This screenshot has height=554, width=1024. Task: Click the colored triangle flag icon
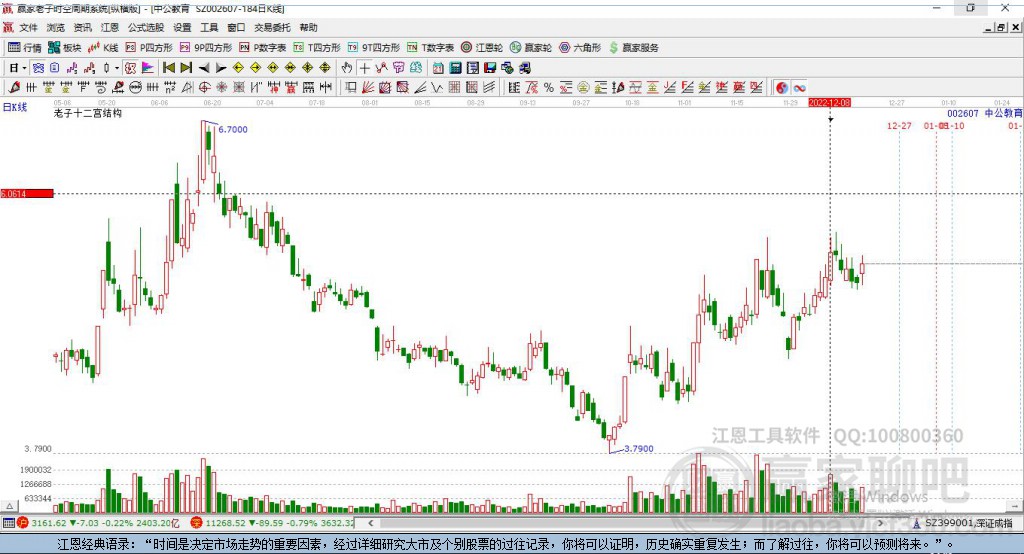148,68
